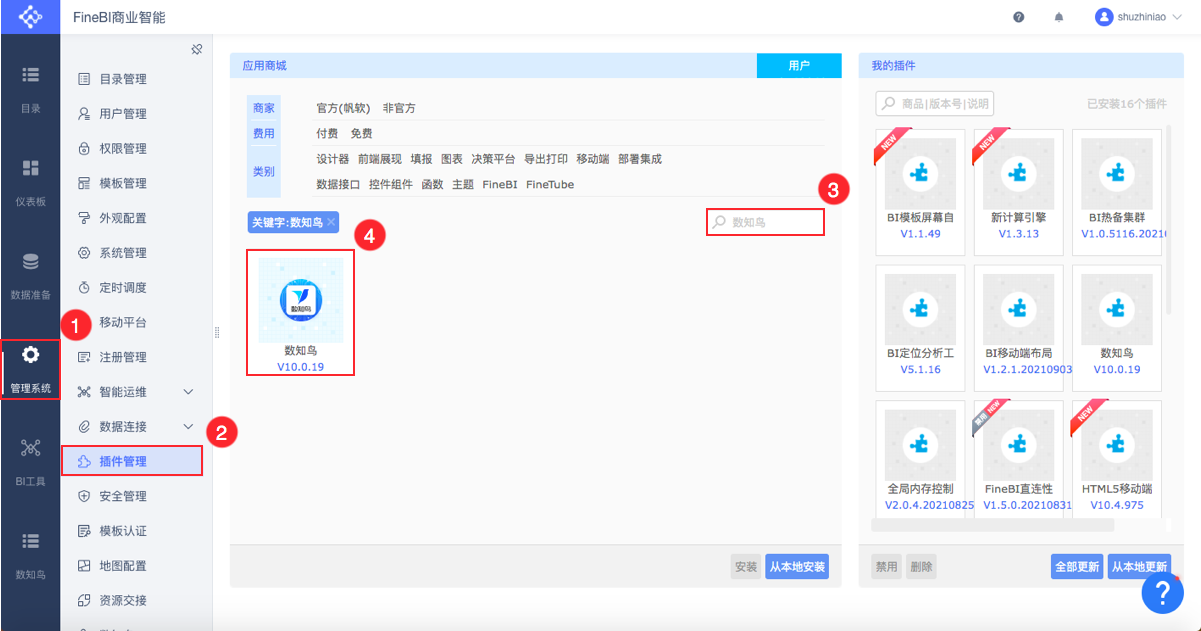This screenshot has height=631, width=1201.
Task: Open the 仪表板 dashboard section
Action: [30, 181]
